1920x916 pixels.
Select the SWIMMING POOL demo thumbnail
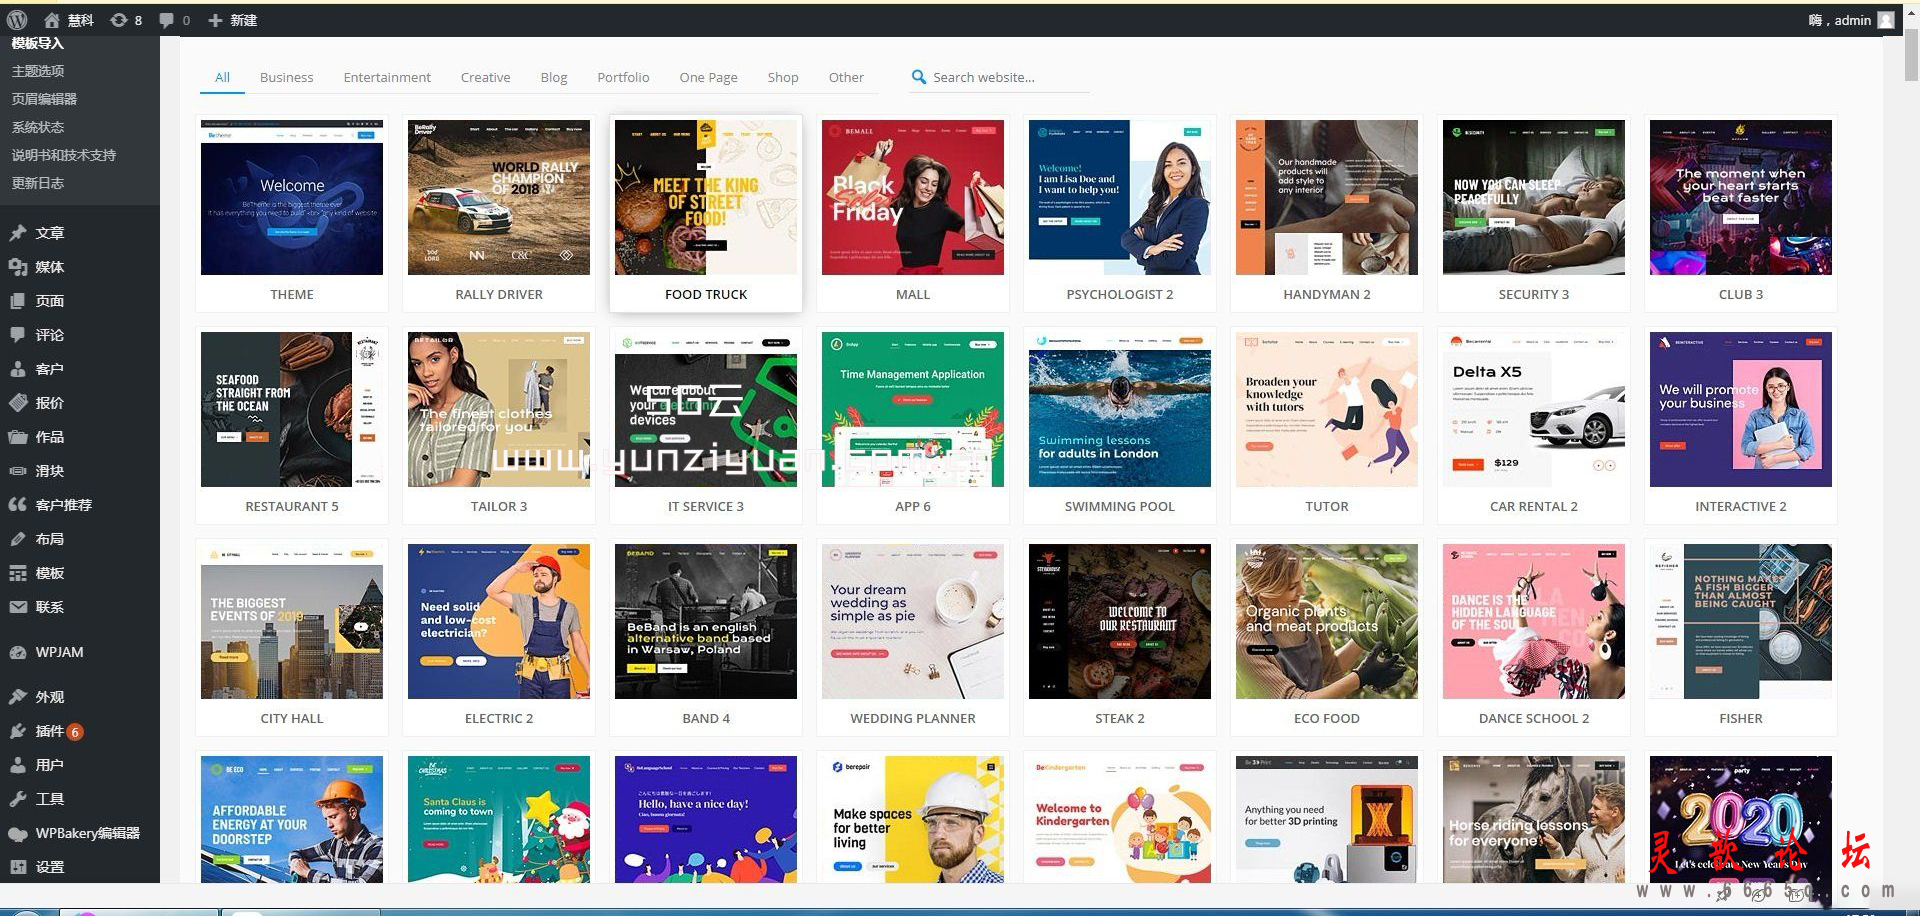(x=1120, y=409)
